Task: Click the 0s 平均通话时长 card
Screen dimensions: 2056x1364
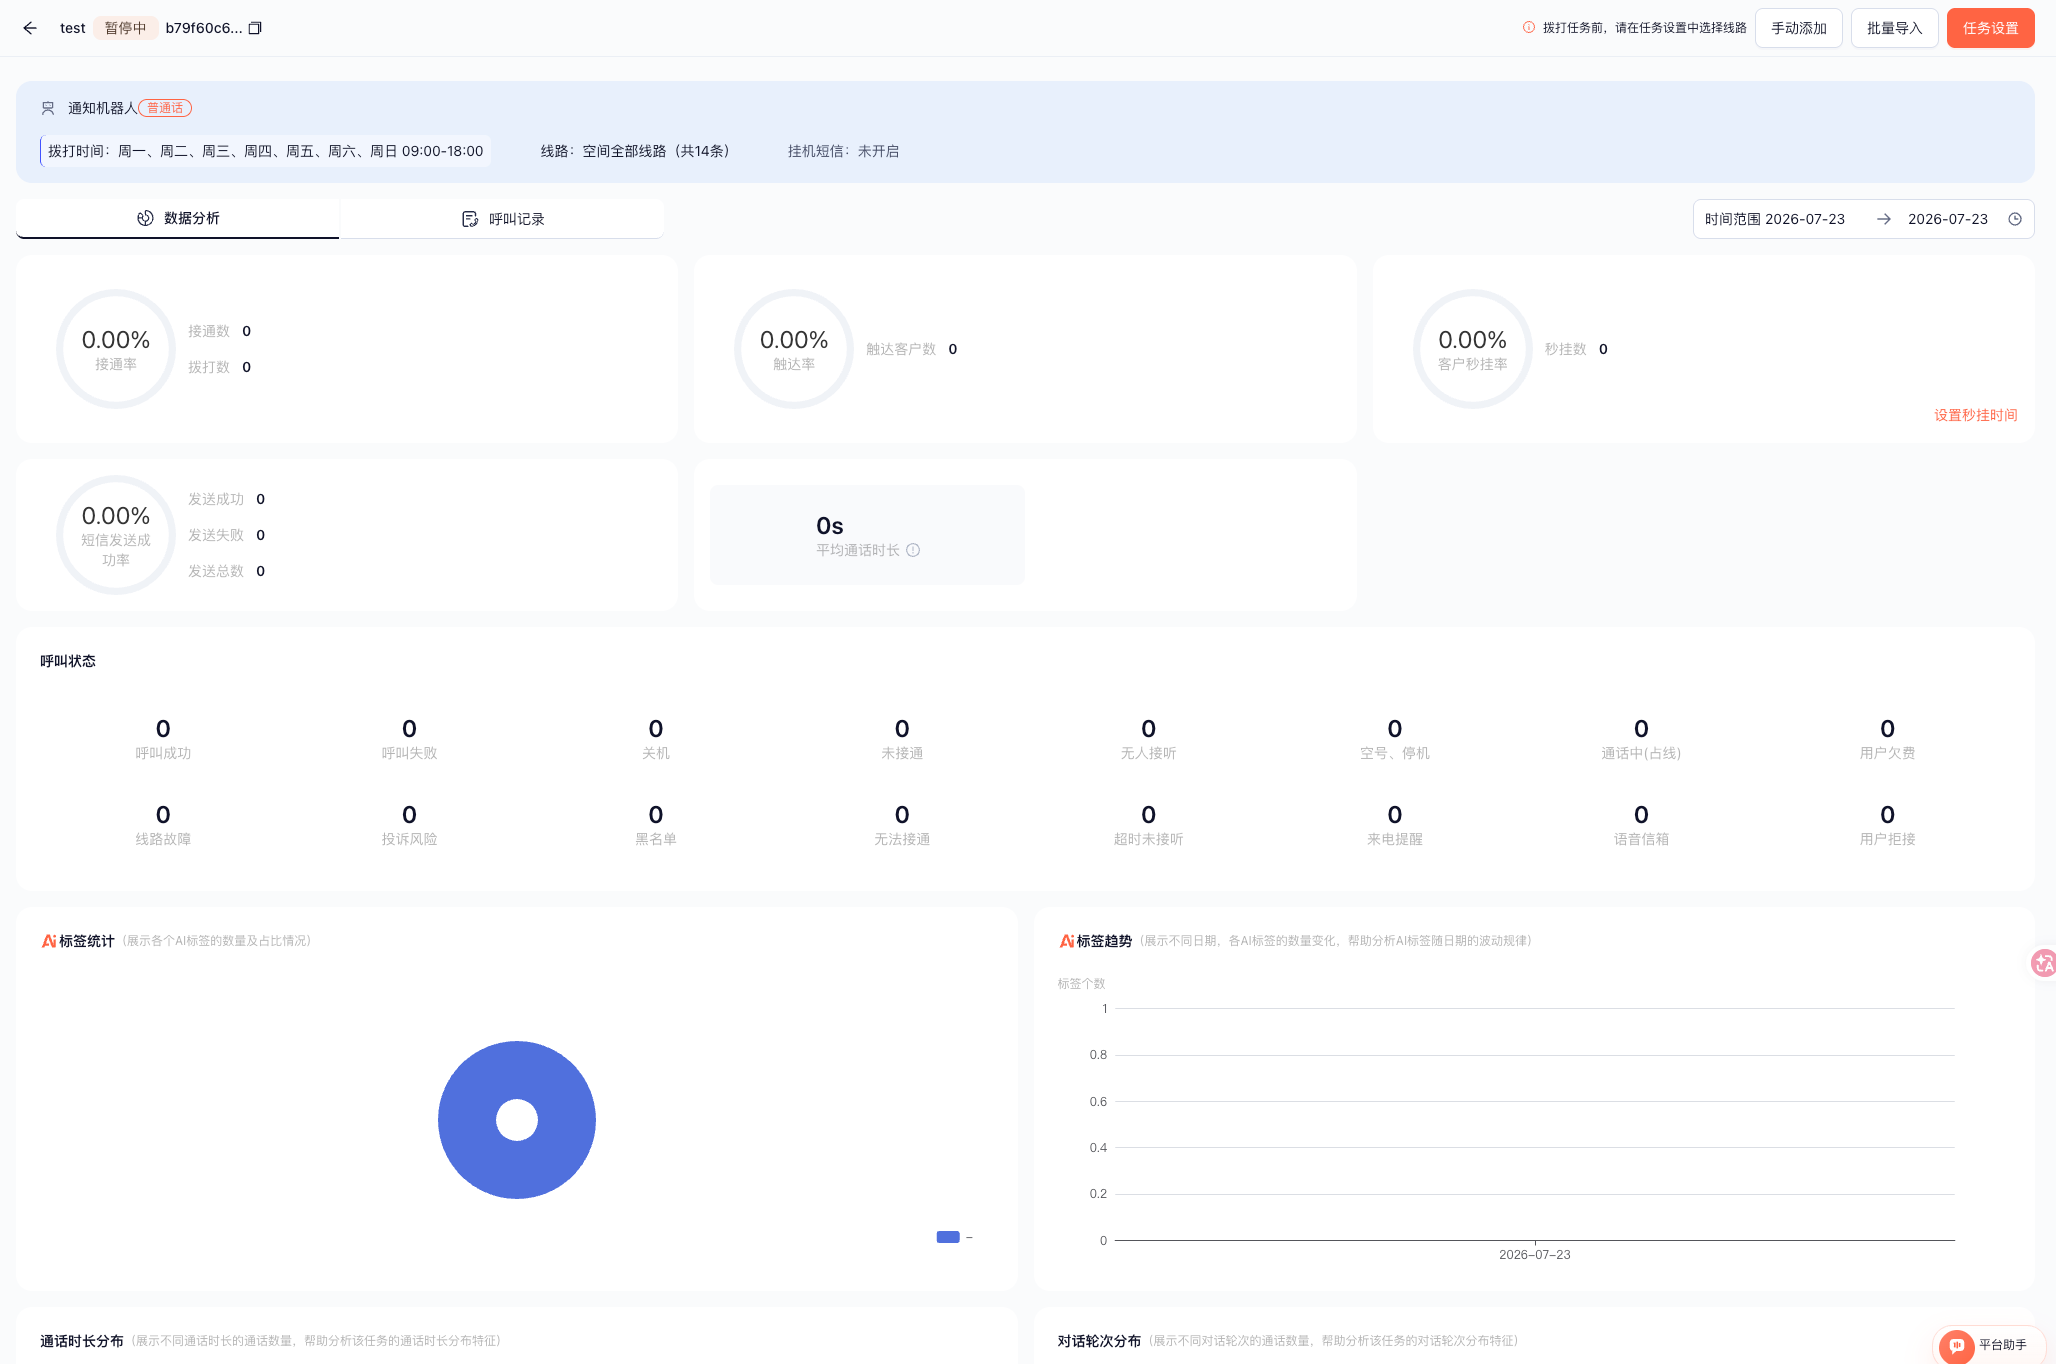Action: [867, 535]
